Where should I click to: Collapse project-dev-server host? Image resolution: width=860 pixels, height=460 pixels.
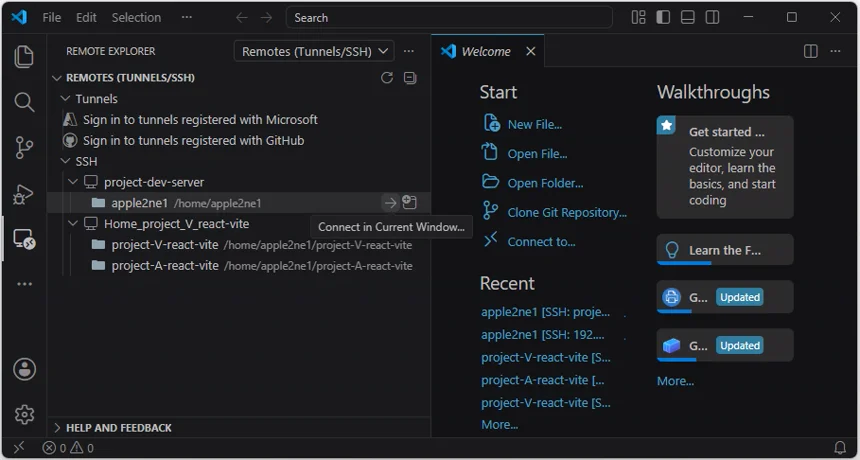(x=73, y=182)
